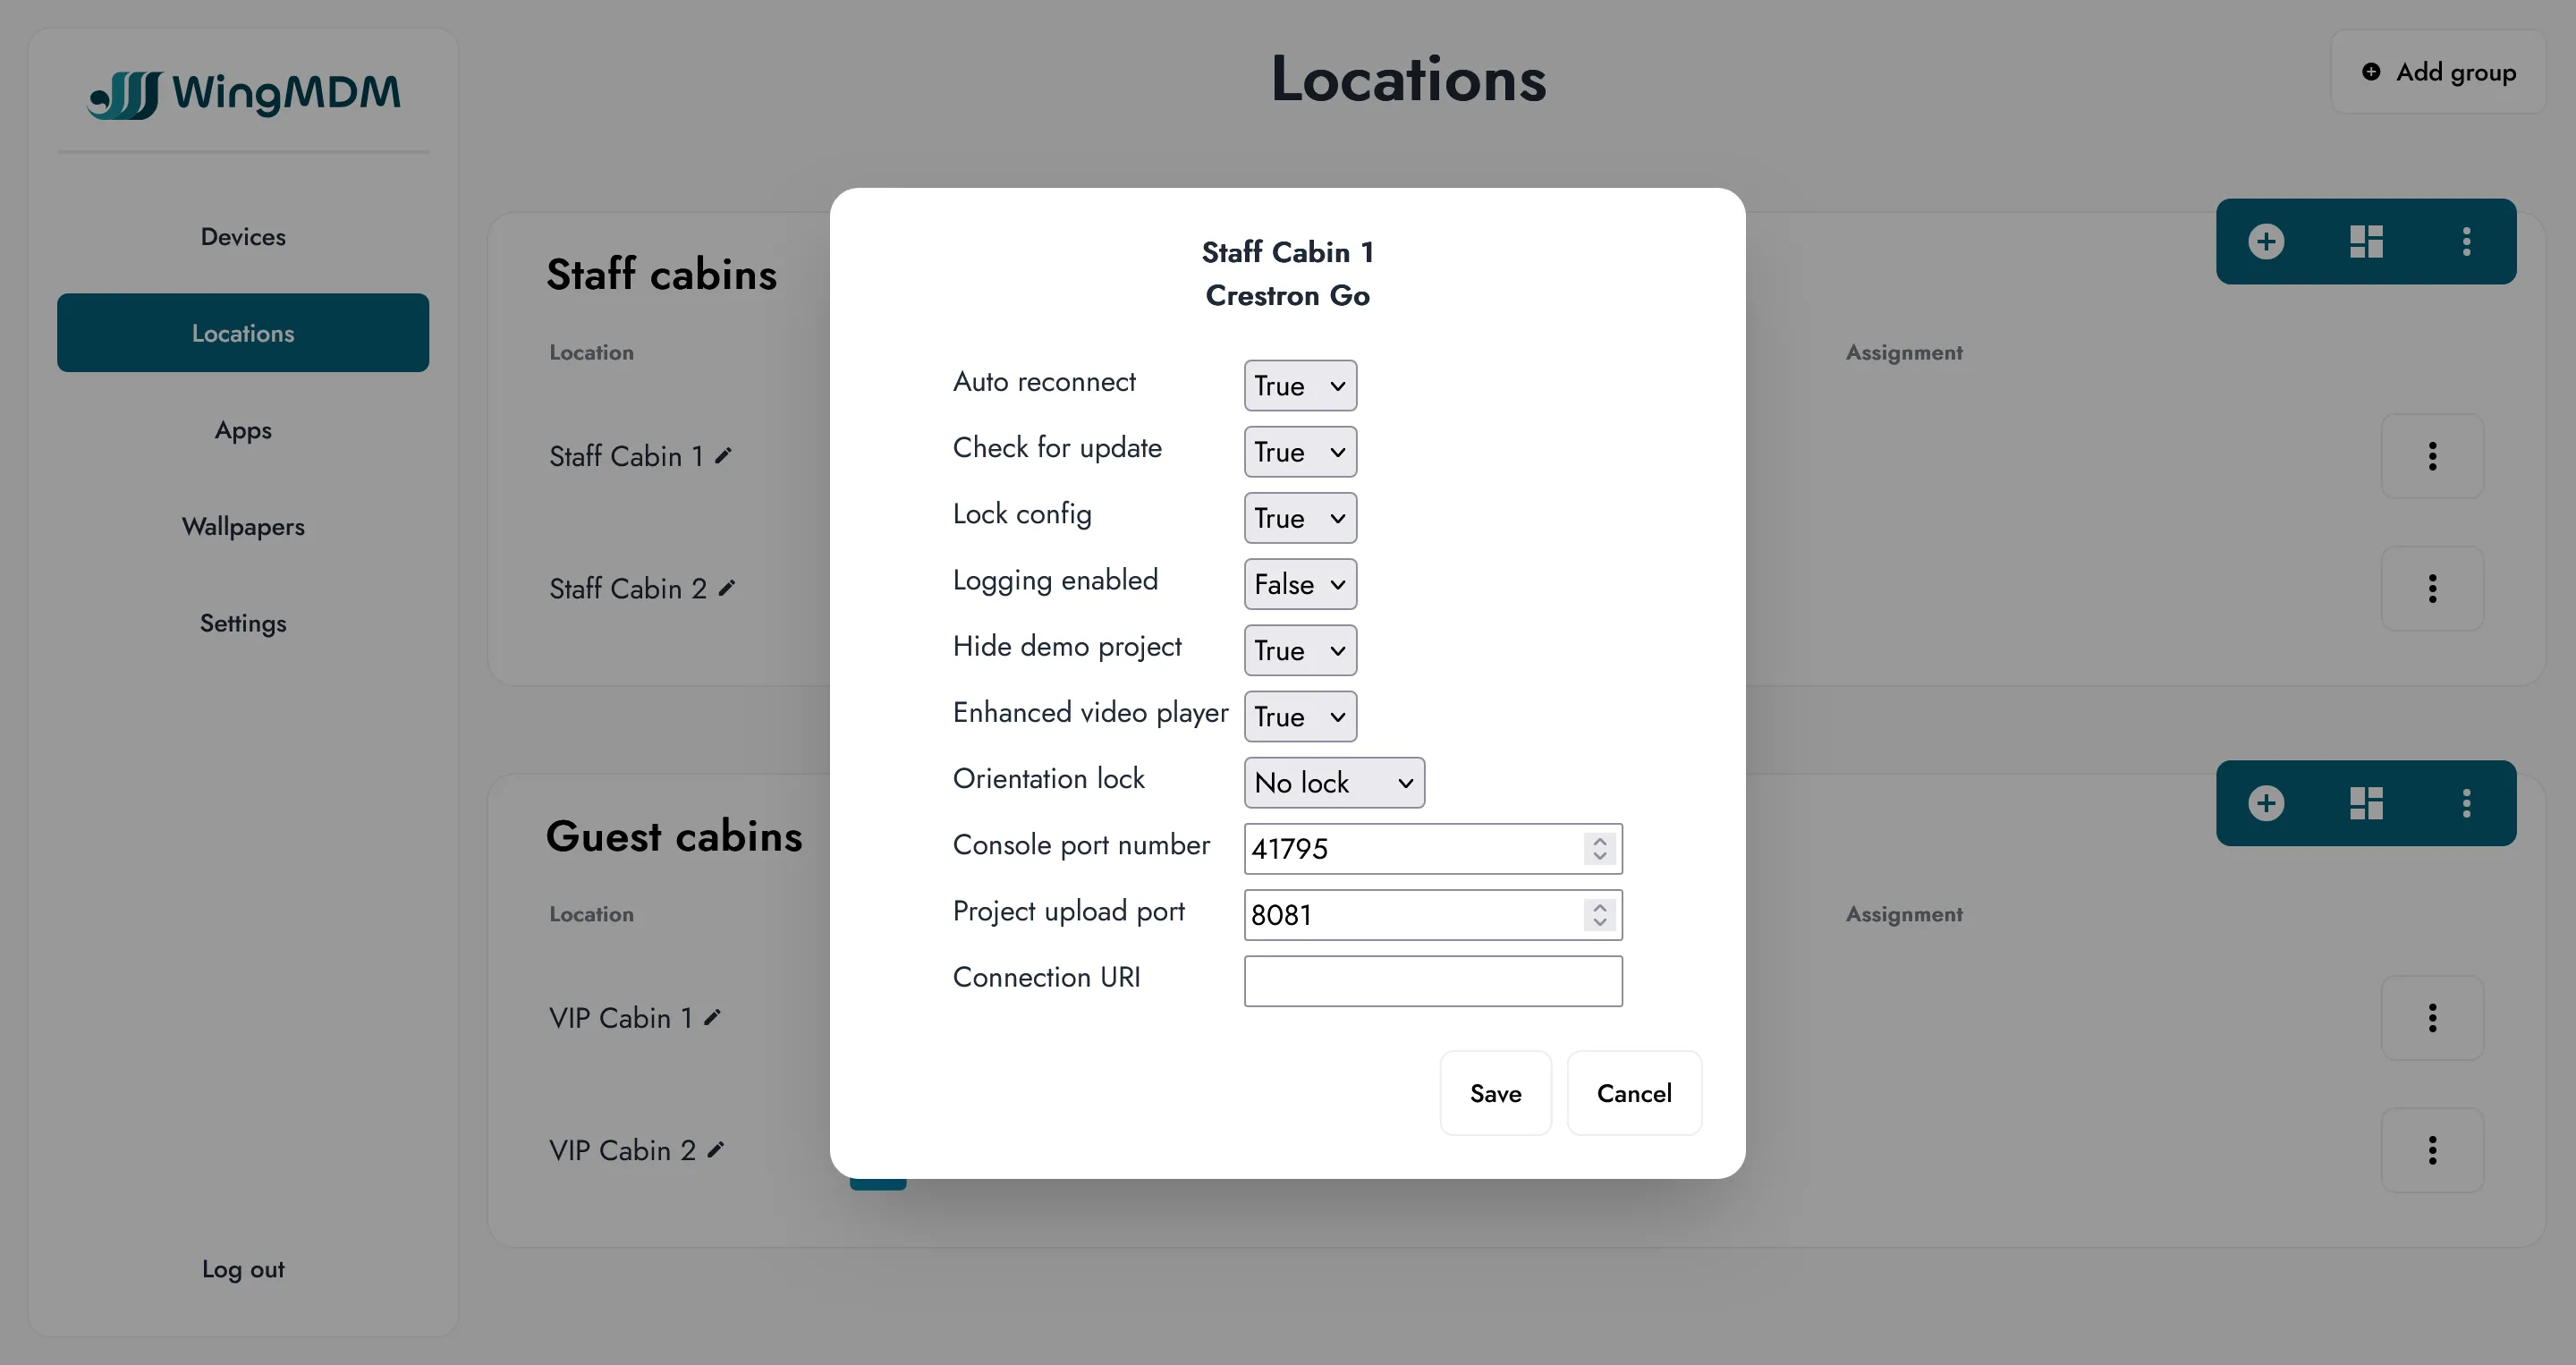Viewport: 2576px width, 1365px height.
Task: Open Check for update dropdown
Action: [x=1300, y=452]
